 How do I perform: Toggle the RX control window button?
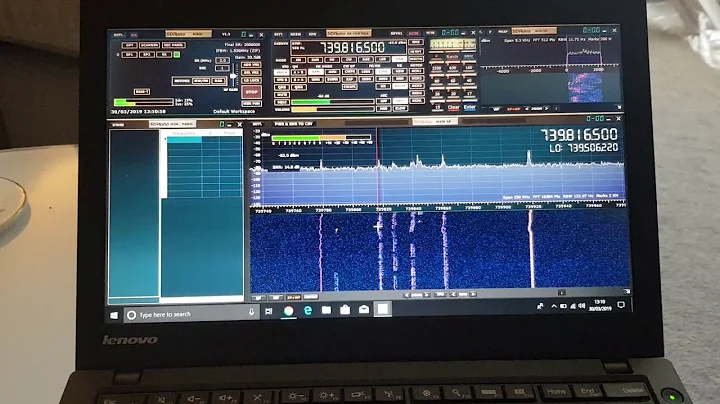coord(164,55)
